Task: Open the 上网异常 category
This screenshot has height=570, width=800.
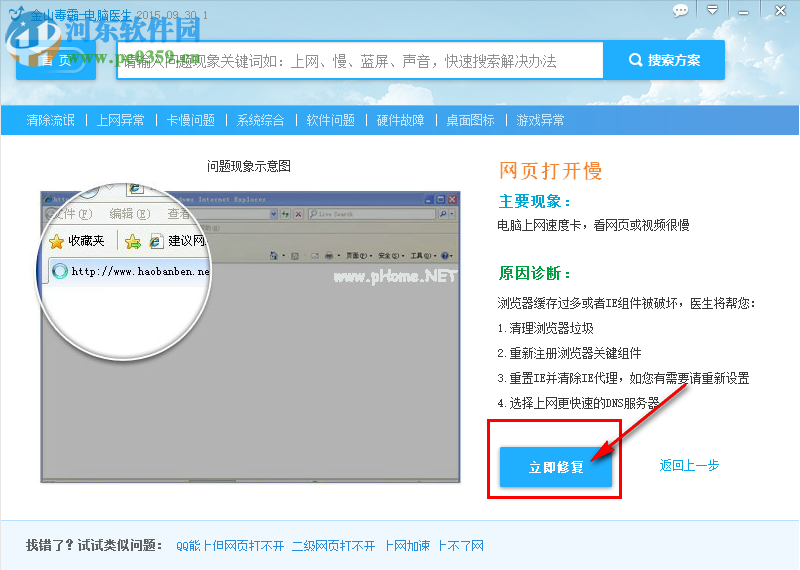Action: tap(120, 120)
